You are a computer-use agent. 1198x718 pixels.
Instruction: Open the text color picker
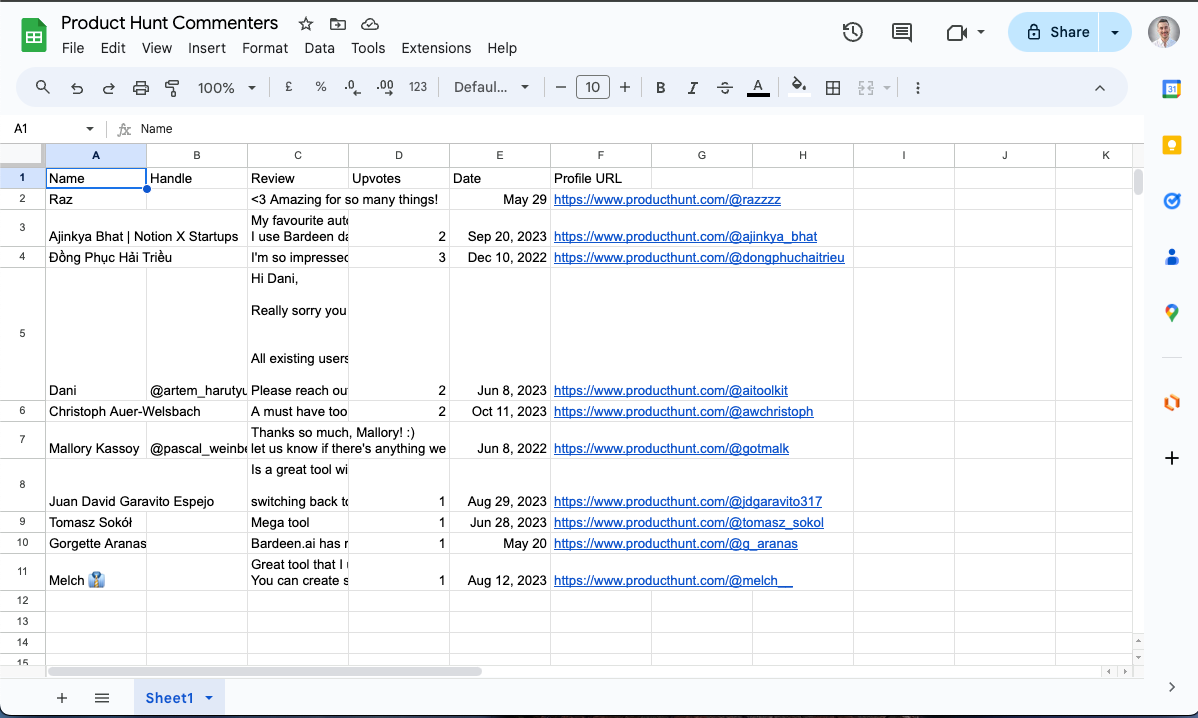pos(758,88)
